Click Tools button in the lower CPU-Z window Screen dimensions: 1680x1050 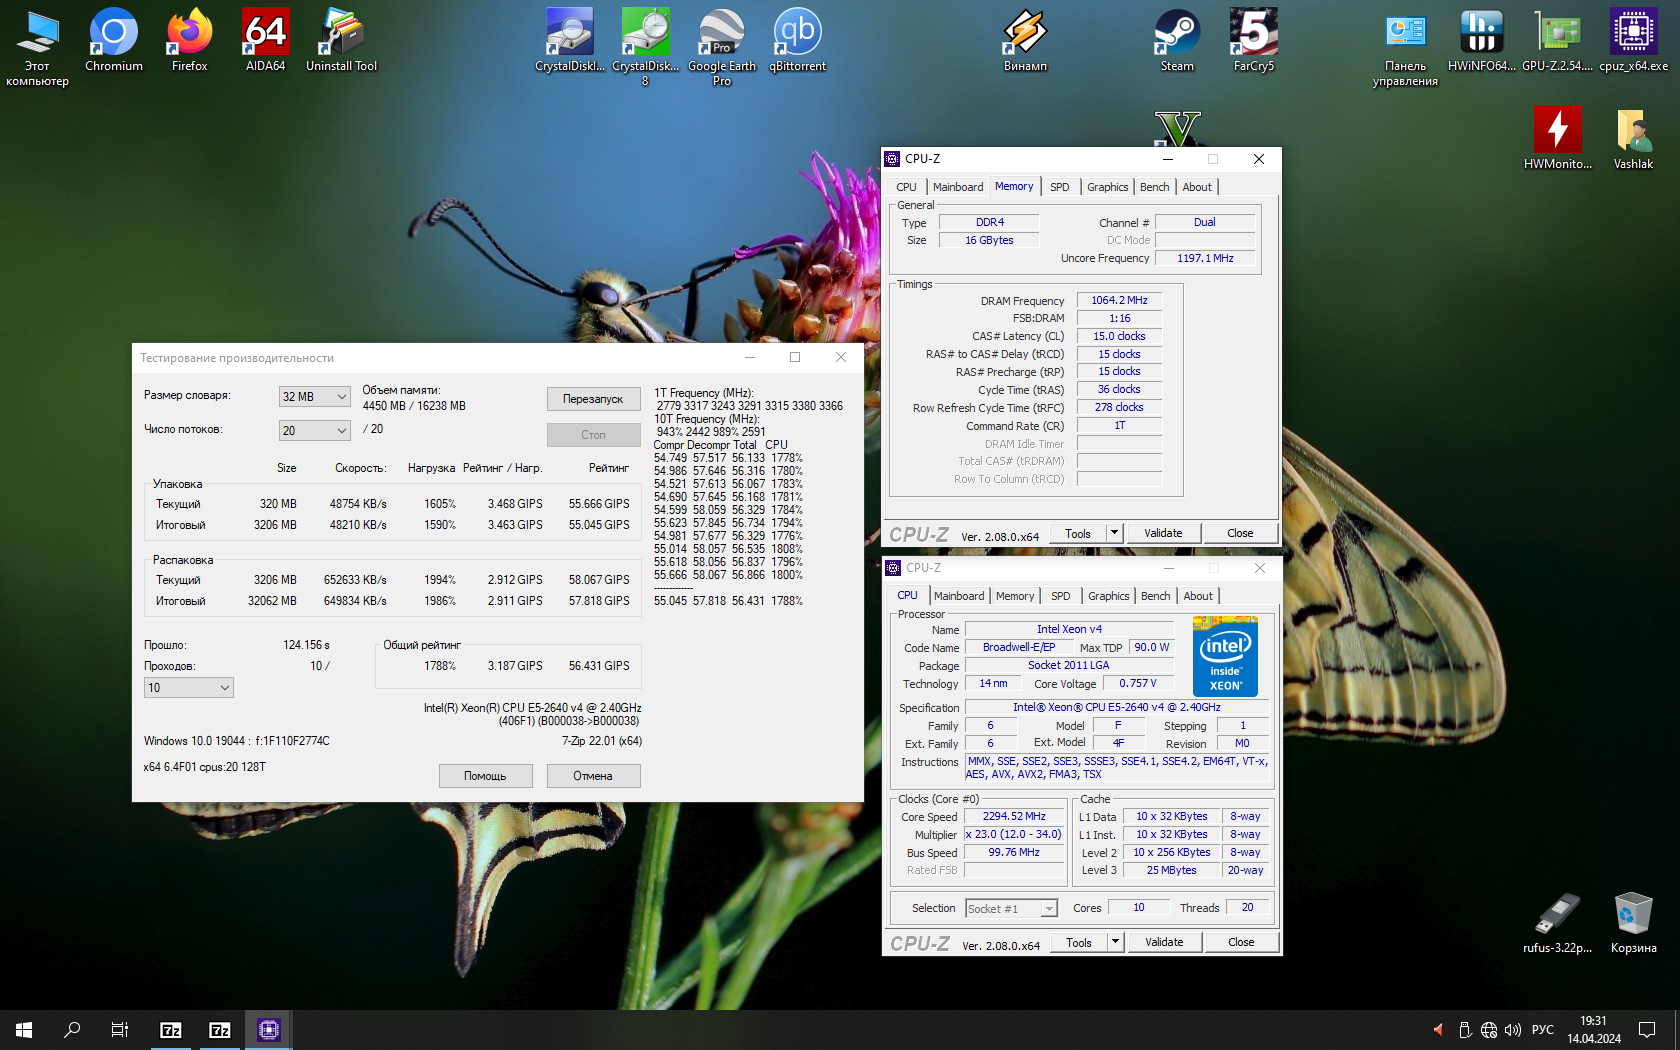1078,942
